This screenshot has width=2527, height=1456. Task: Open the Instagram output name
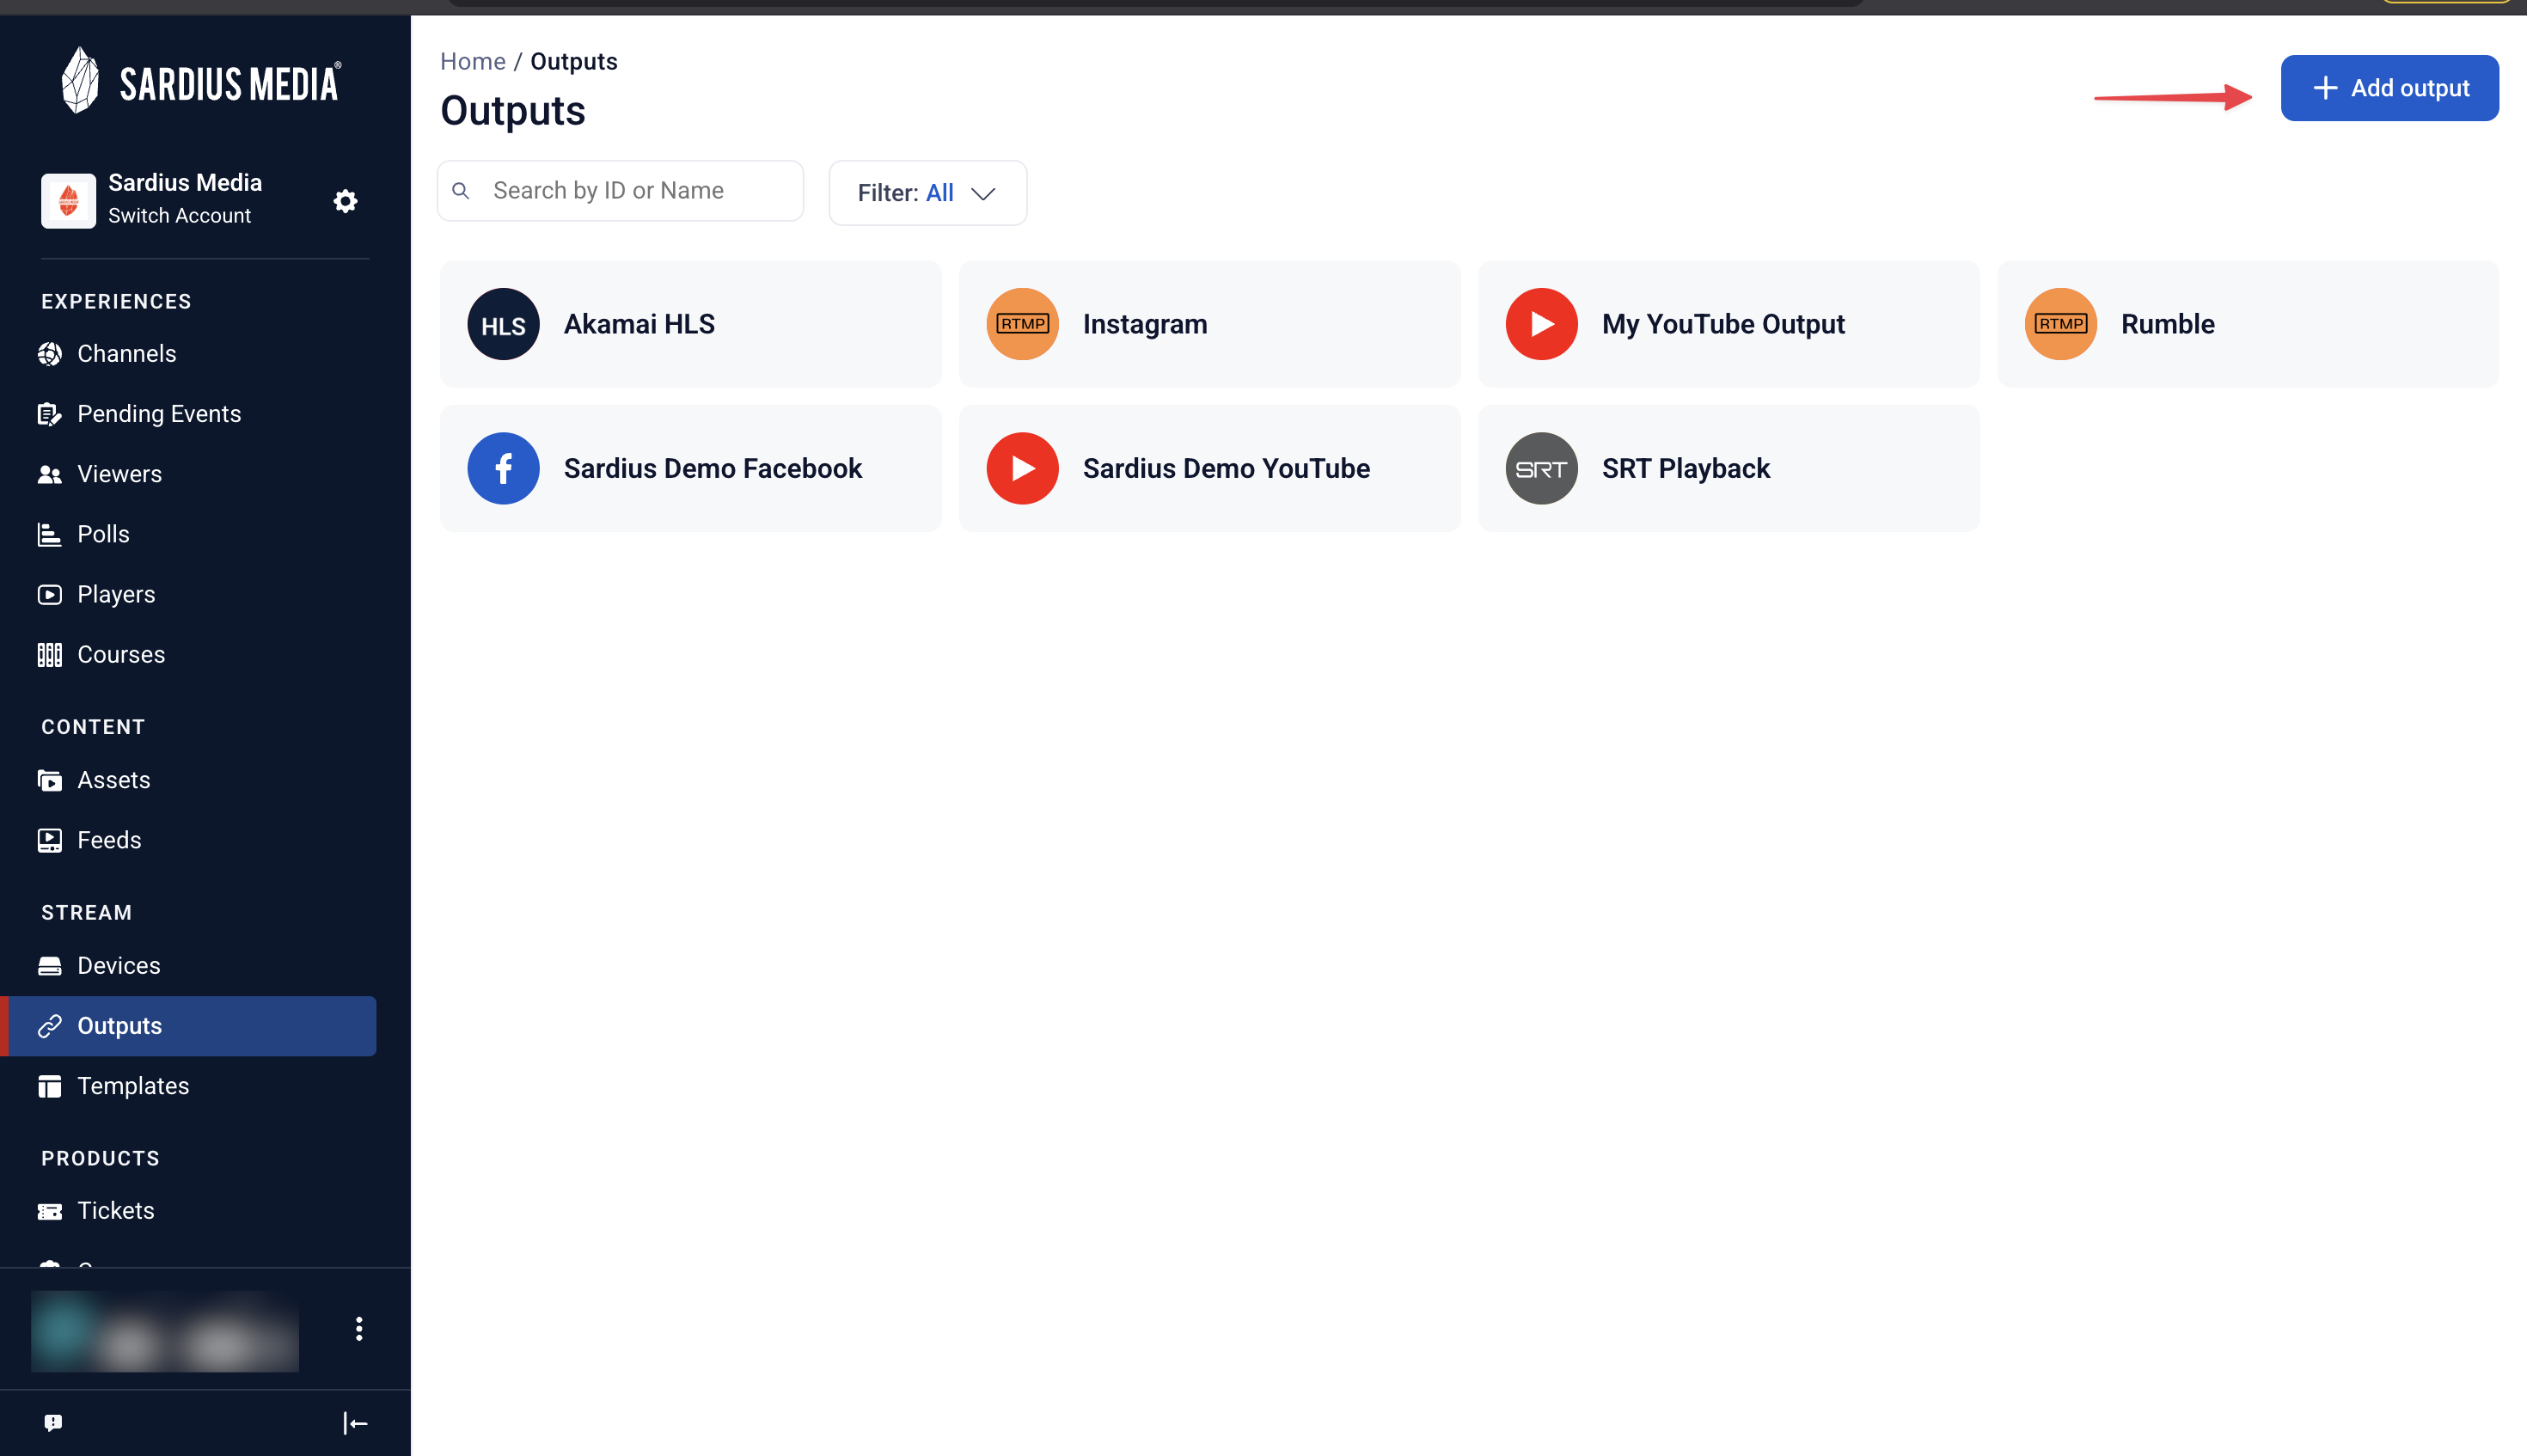pos(1145,324)
